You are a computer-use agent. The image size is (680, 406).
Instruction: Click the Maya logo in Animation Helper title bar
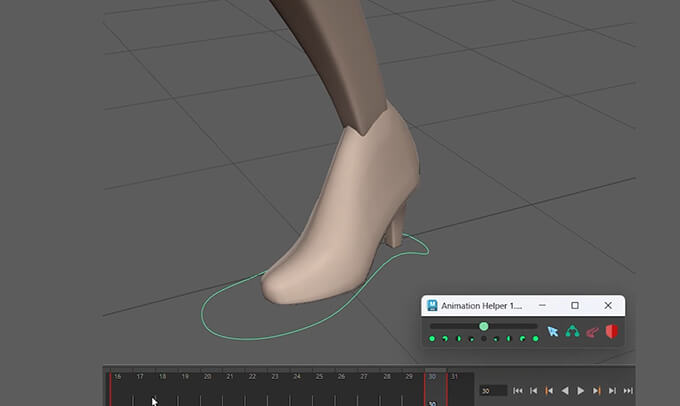coord(432,305)
